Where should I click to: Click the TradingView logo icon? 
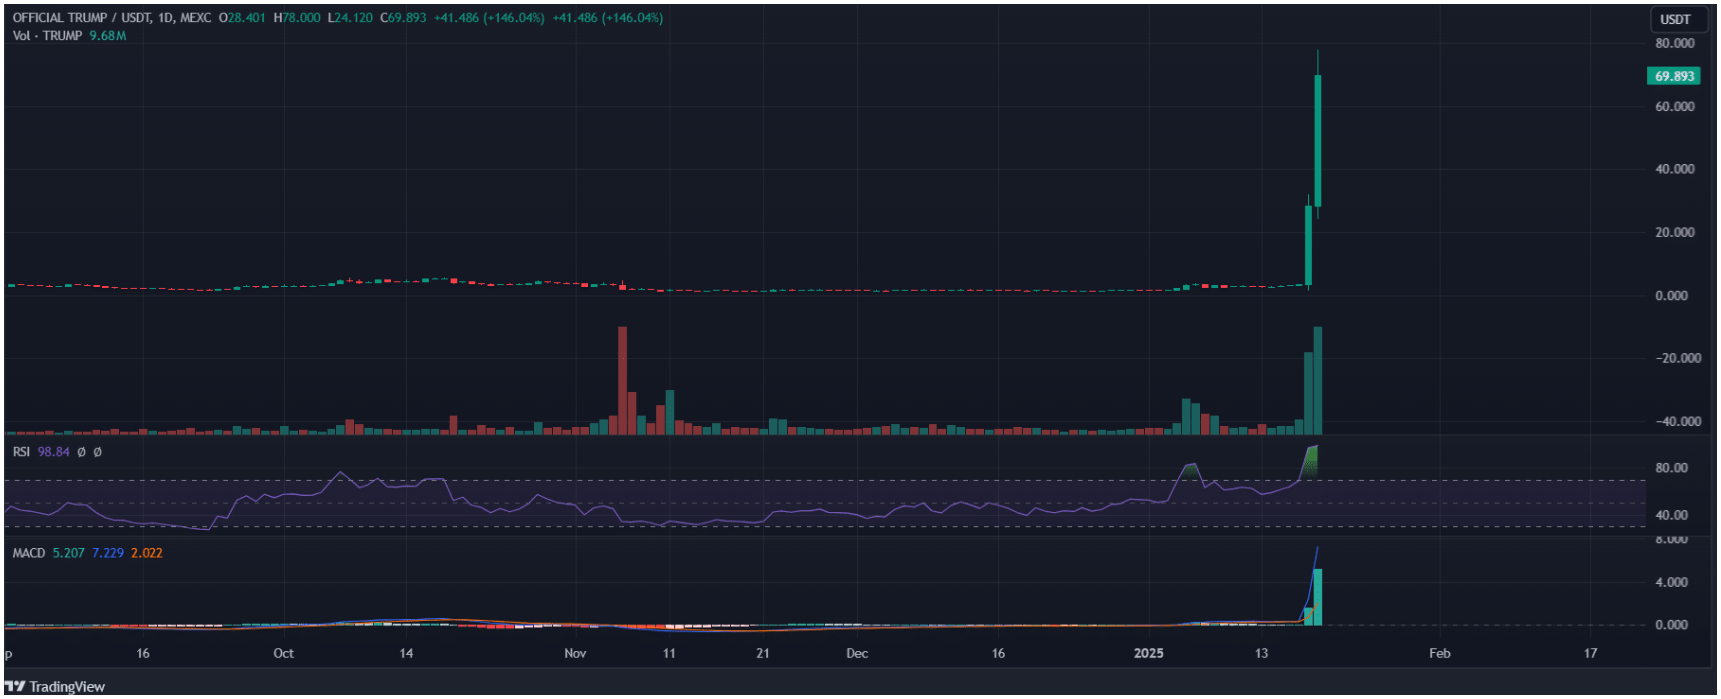pos(15,686)
